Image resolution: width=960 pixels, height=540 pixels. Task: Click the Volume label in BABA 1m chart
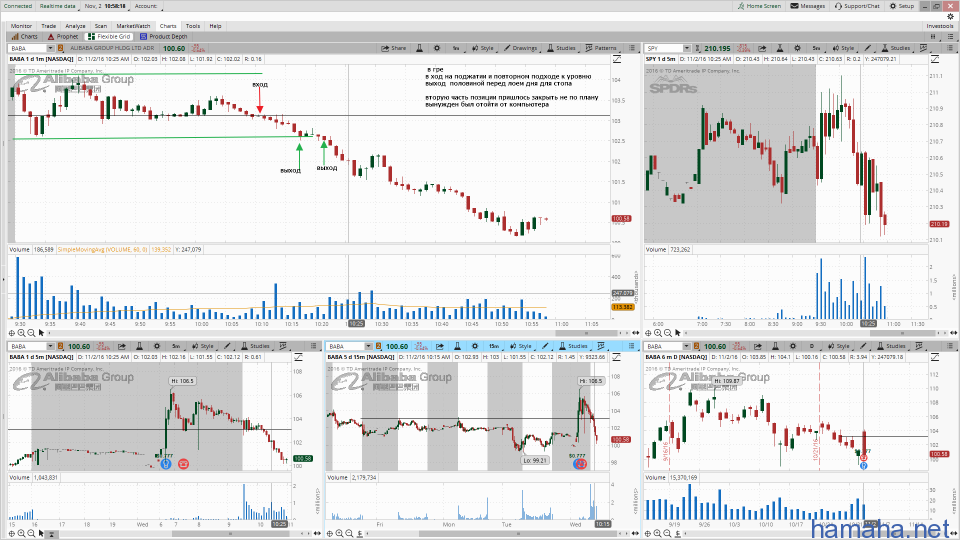coord(20,250)
